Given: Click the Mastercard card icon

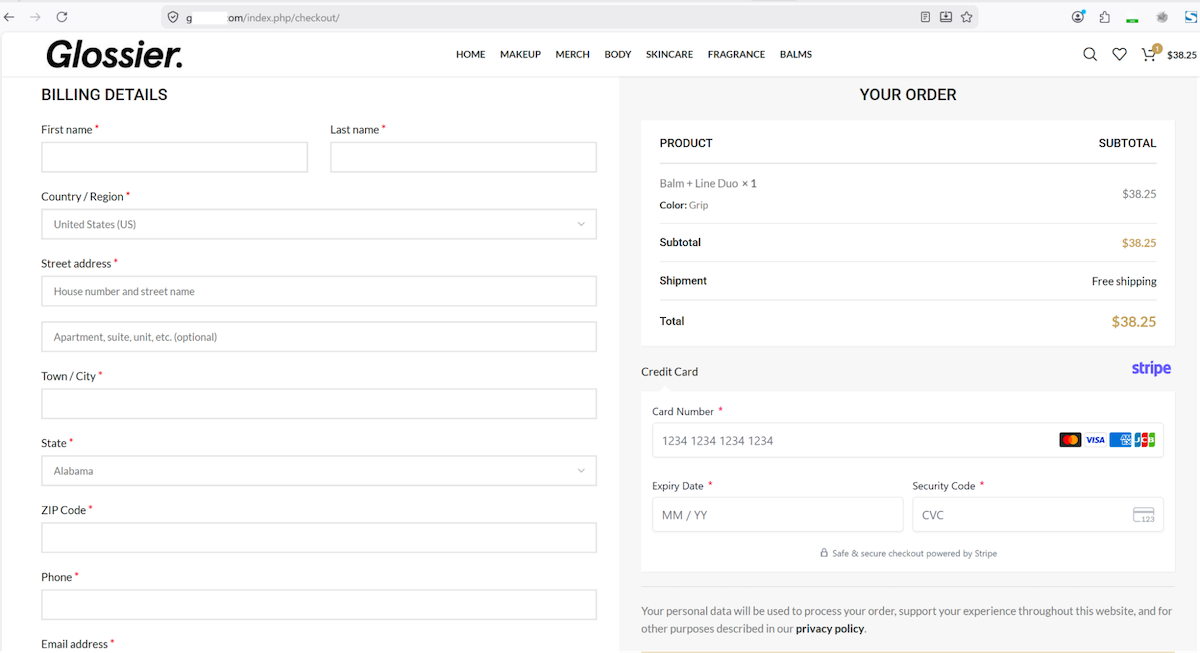Looking at the screenshot, I should (1070, 440).
